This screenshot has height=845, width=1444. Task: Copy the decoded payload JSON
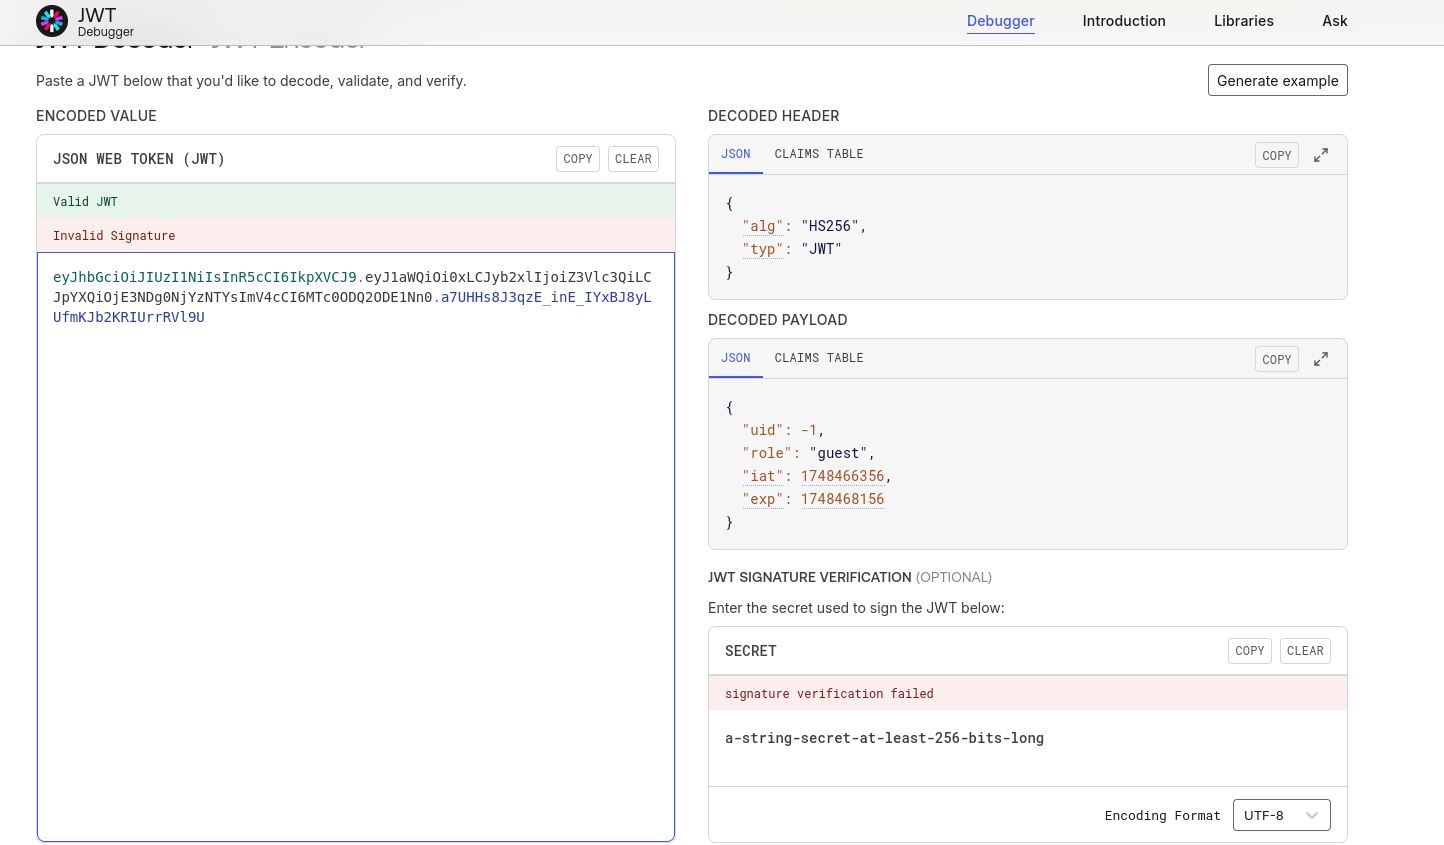pyautogui.click(x=1276, y=359)
